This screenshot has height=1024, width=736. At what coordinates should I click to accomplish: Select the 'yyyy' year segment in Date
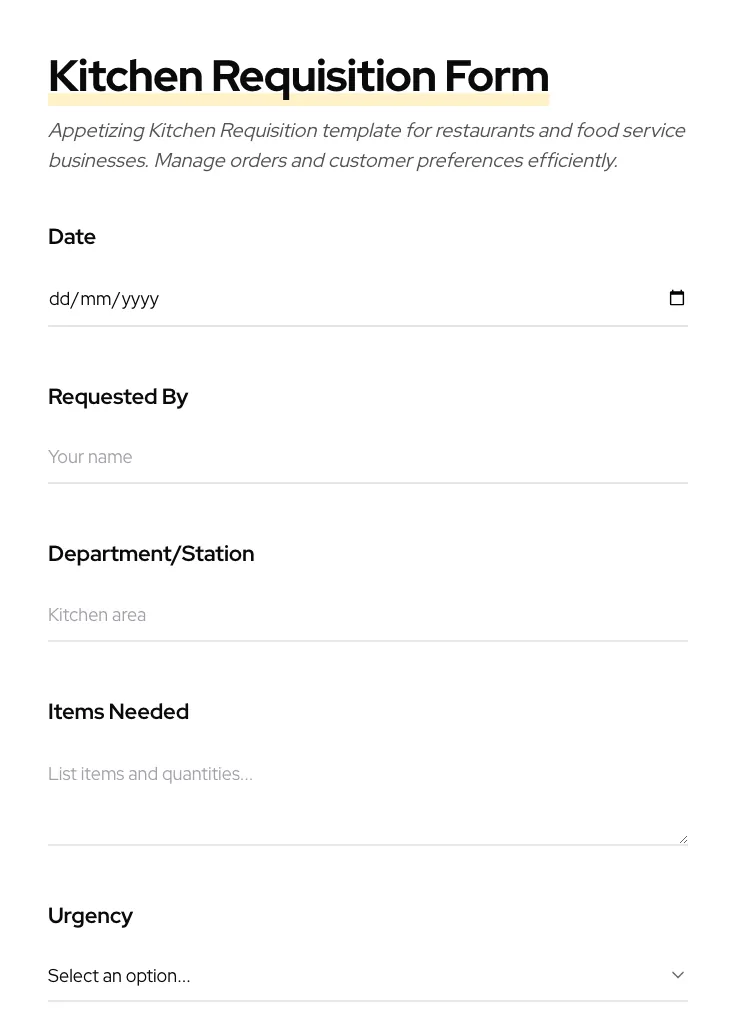click(141, 299)
